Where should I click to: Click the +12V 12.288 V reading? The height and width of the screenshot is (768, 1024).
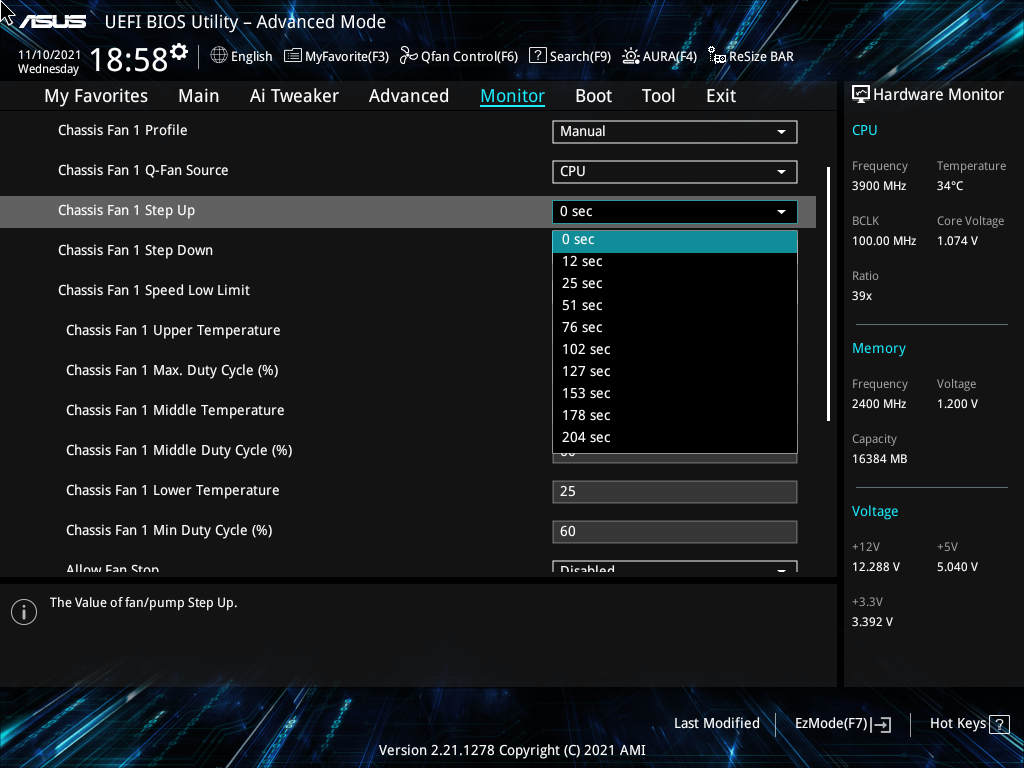pyautogui.click(x=875, y=567)
